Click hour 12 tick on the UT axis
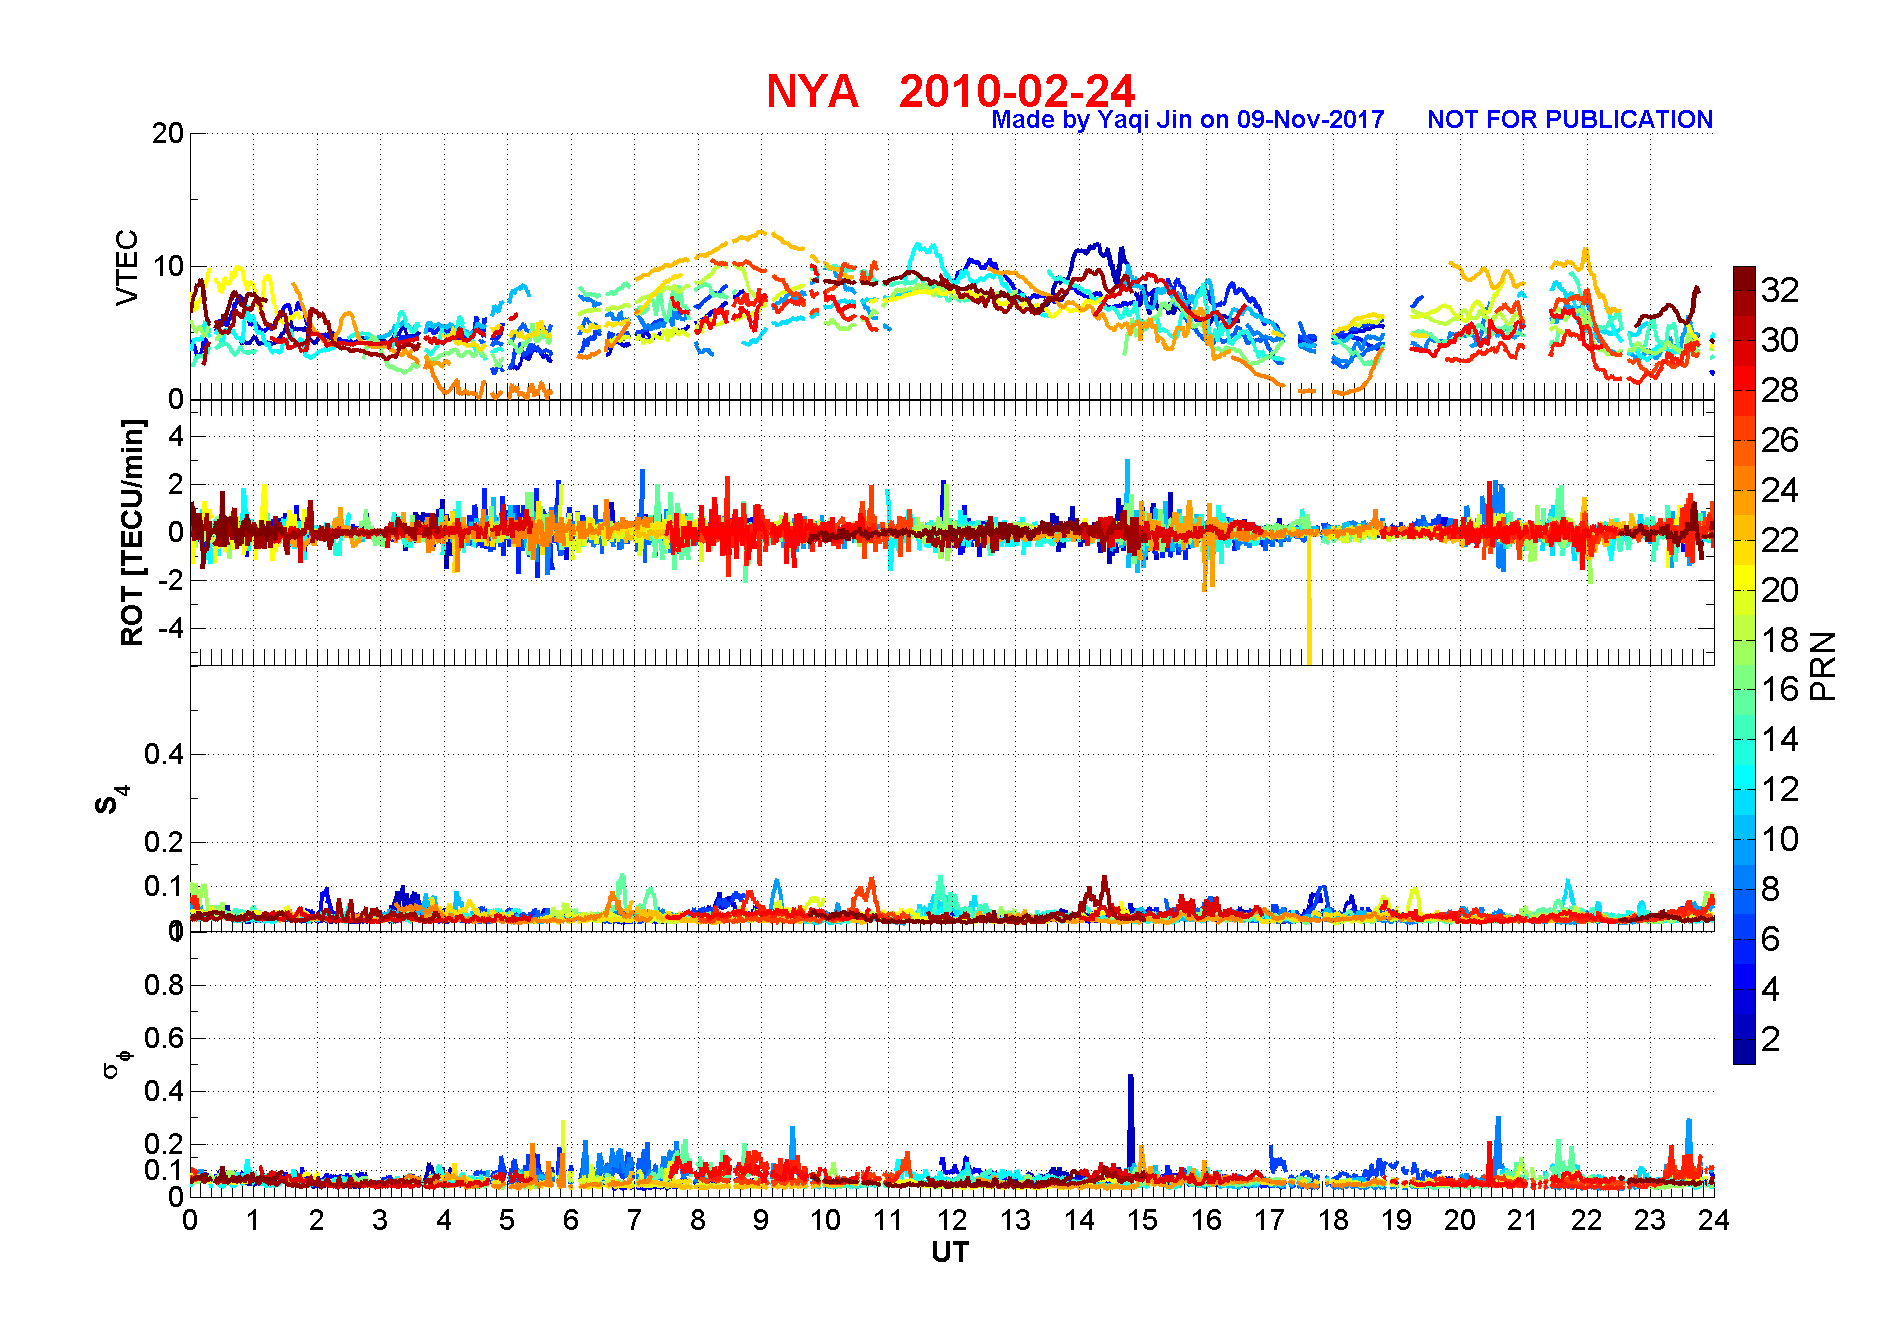 [x=951, y=1220]
